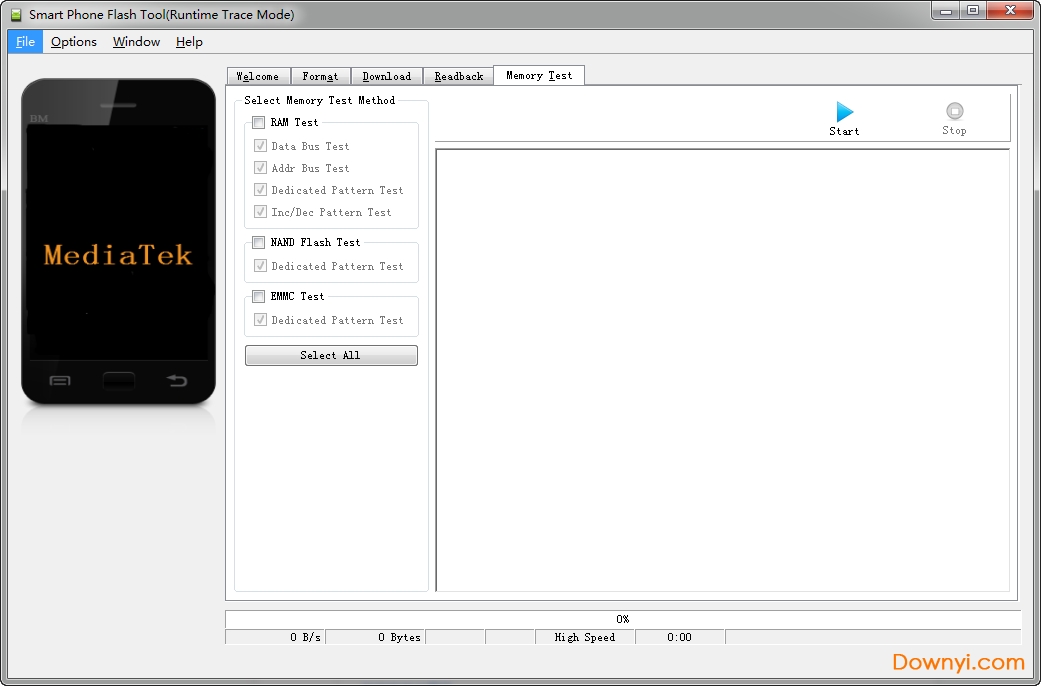Open the Help menu

pos(189,42)
